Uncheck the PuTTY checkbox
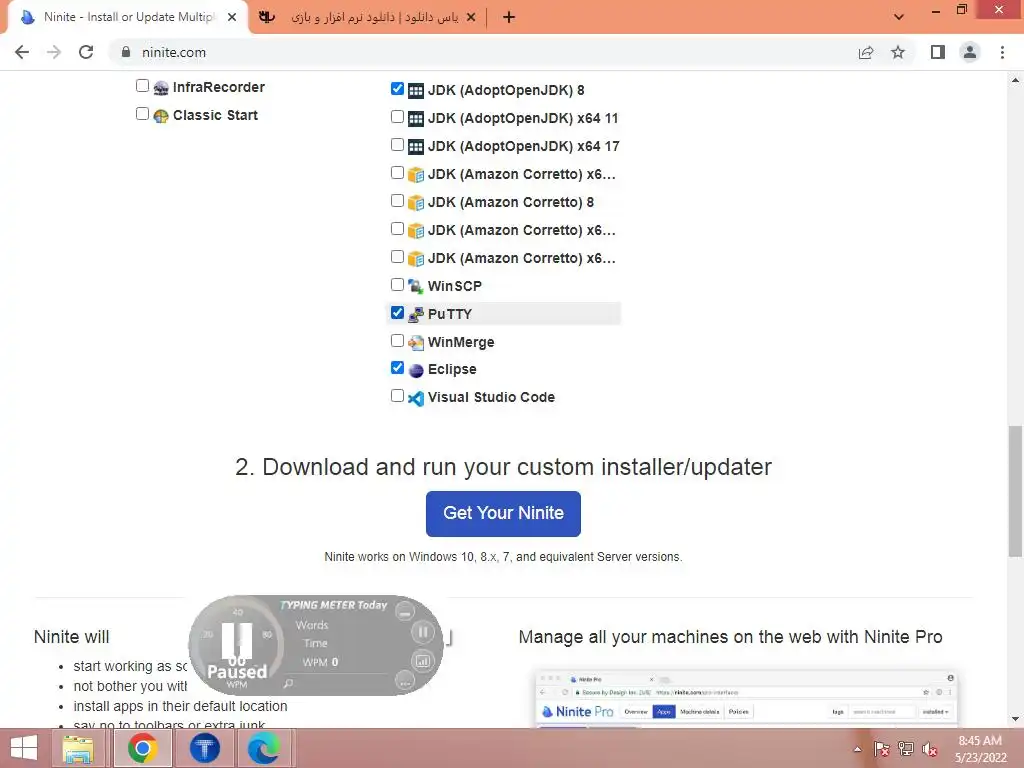1024x768 pixels. (397, 313)
